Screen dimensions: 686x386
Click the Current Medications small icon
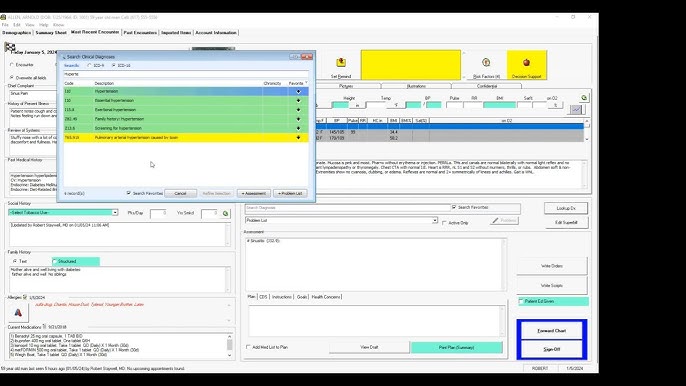pyautogui.click(x=44, y=326)
